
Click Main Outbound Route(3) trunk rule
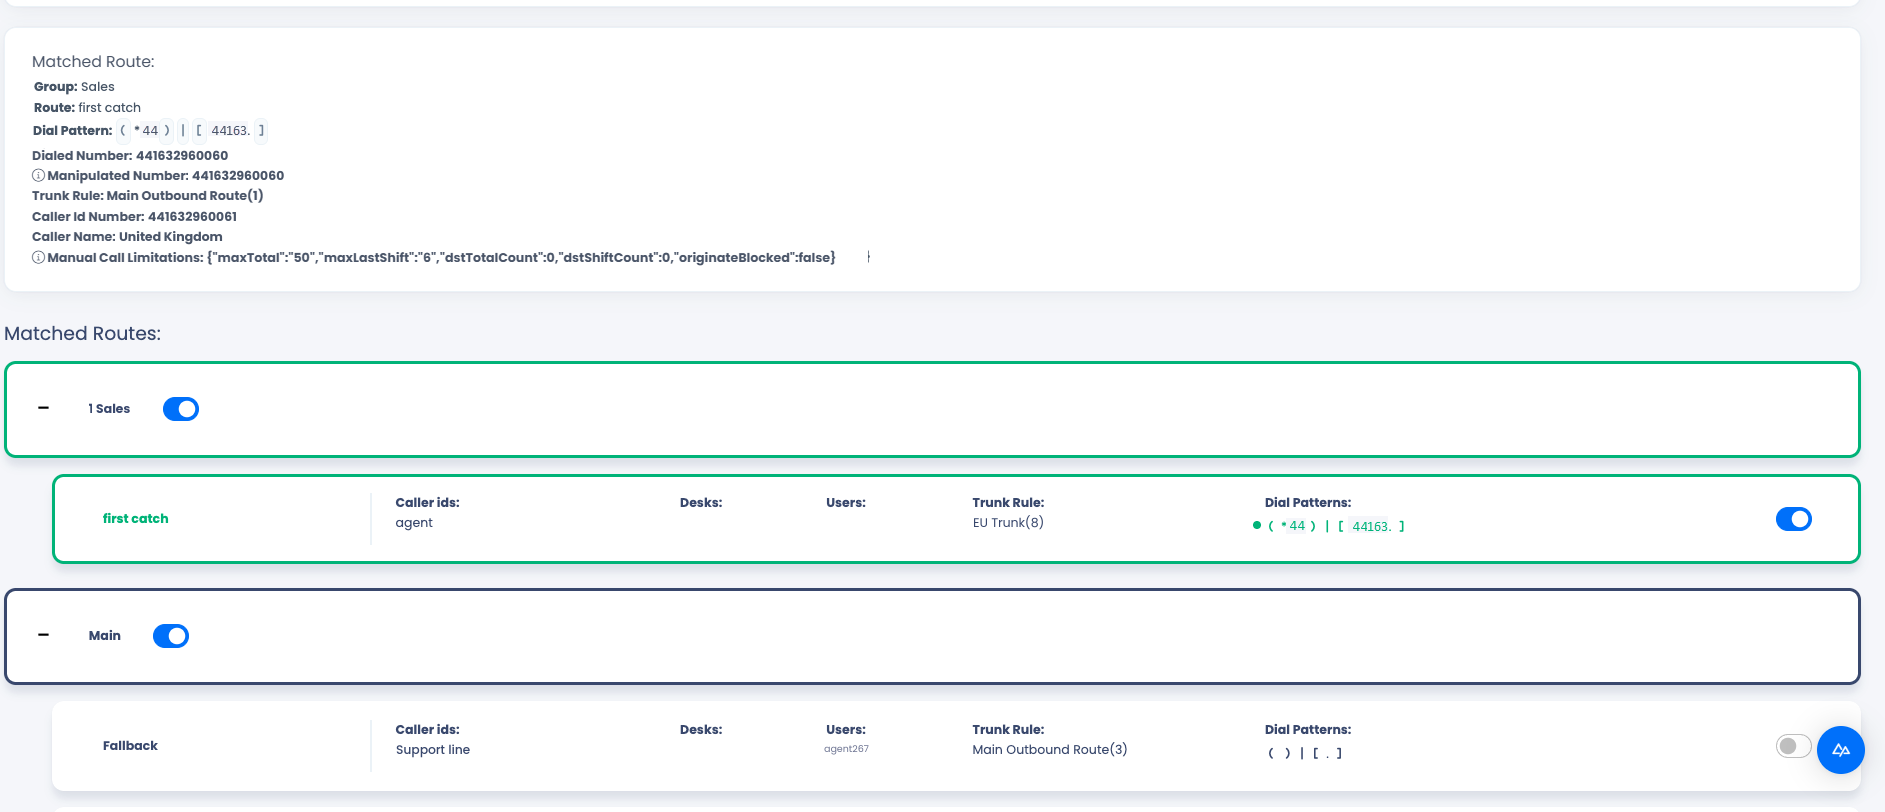[1050, 750]
